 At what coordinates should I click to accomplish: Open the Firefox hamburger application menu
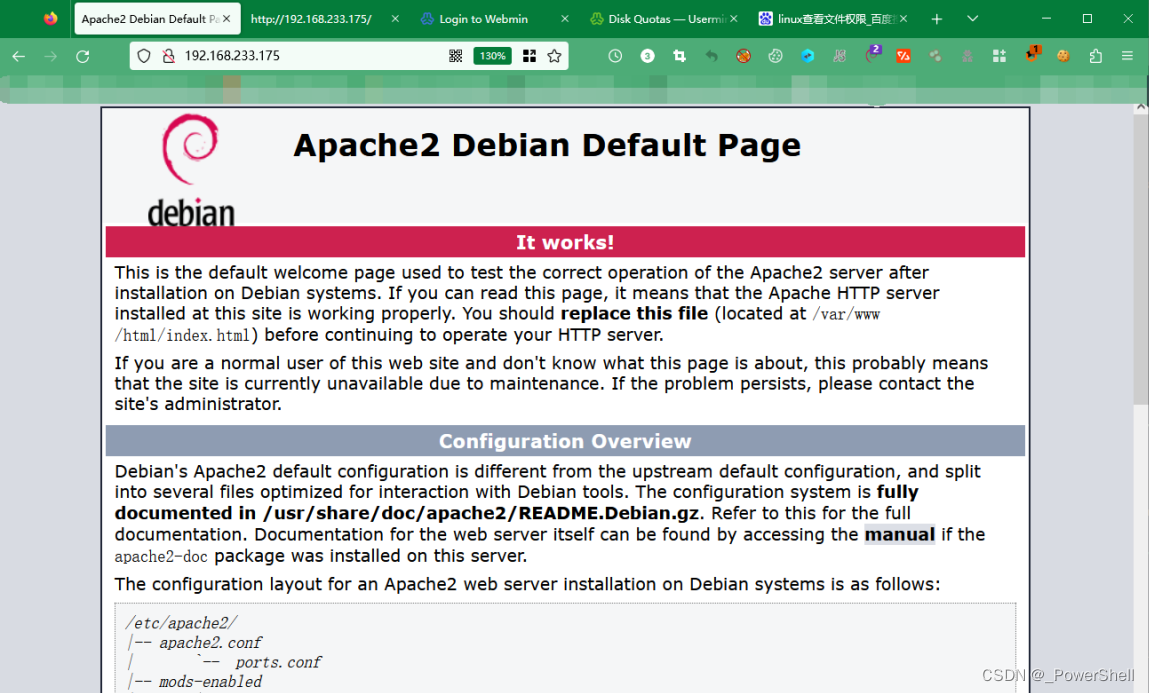click(1127, 56)
